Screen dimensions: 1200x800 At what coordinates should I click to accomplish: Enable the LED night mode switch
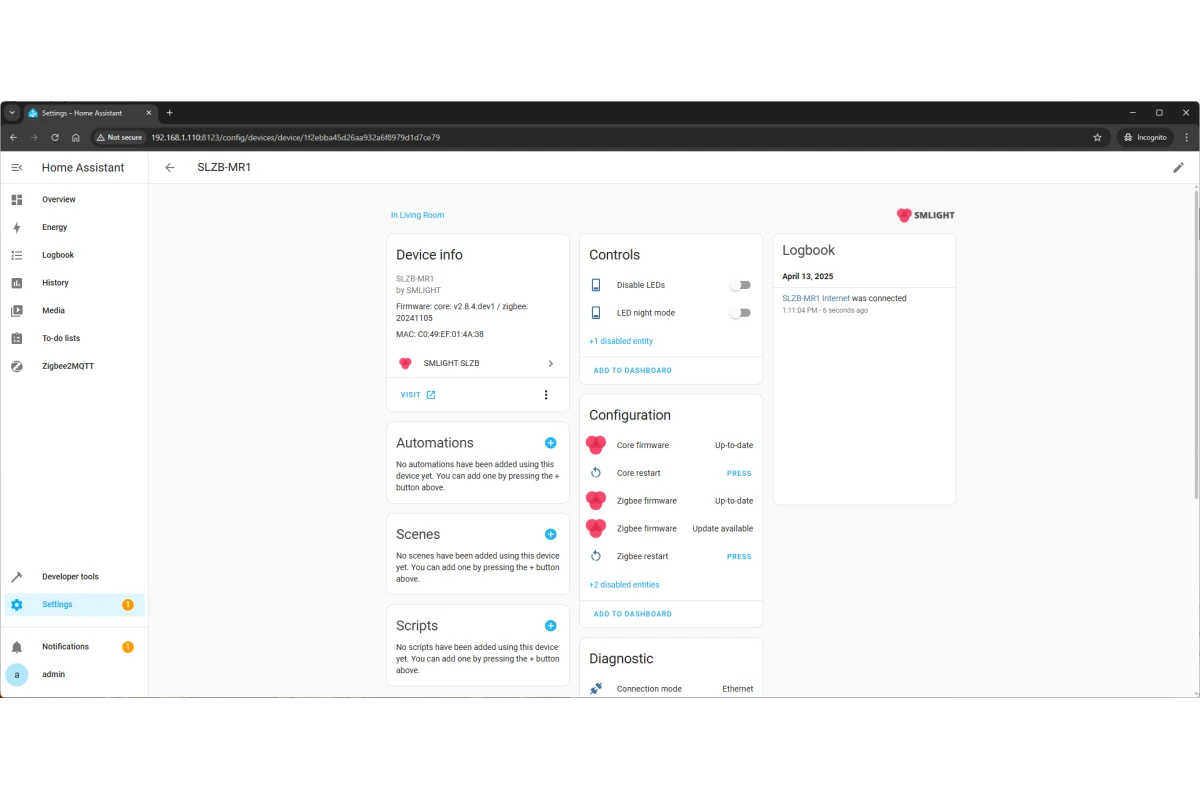click(739, 313)
